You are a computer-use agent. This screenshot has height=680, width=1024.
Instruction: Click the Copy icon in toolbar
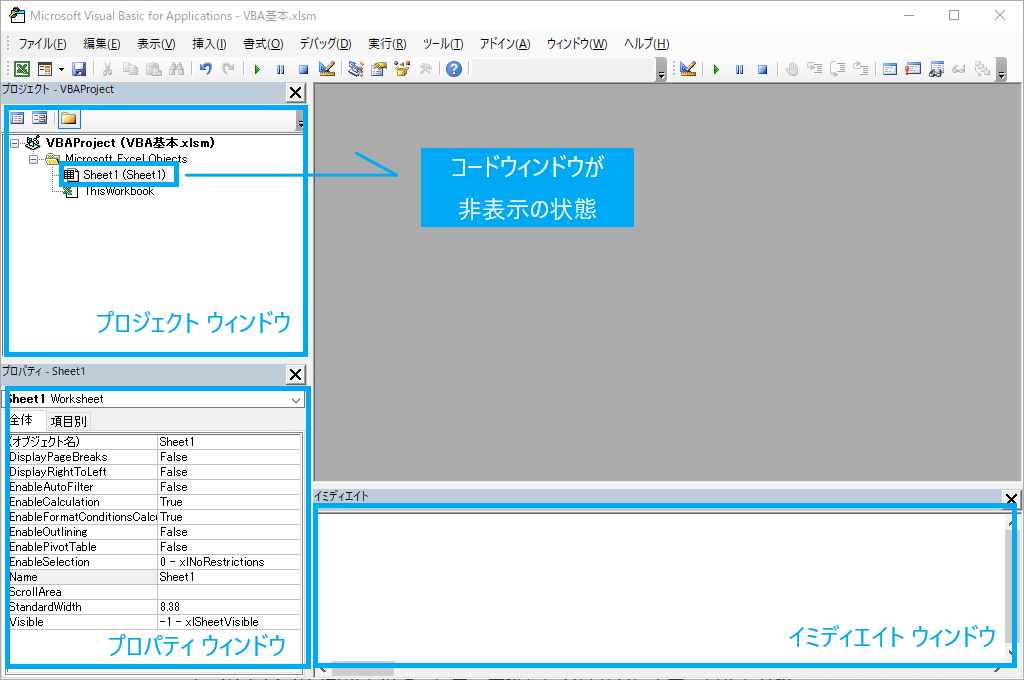point(131,69)
